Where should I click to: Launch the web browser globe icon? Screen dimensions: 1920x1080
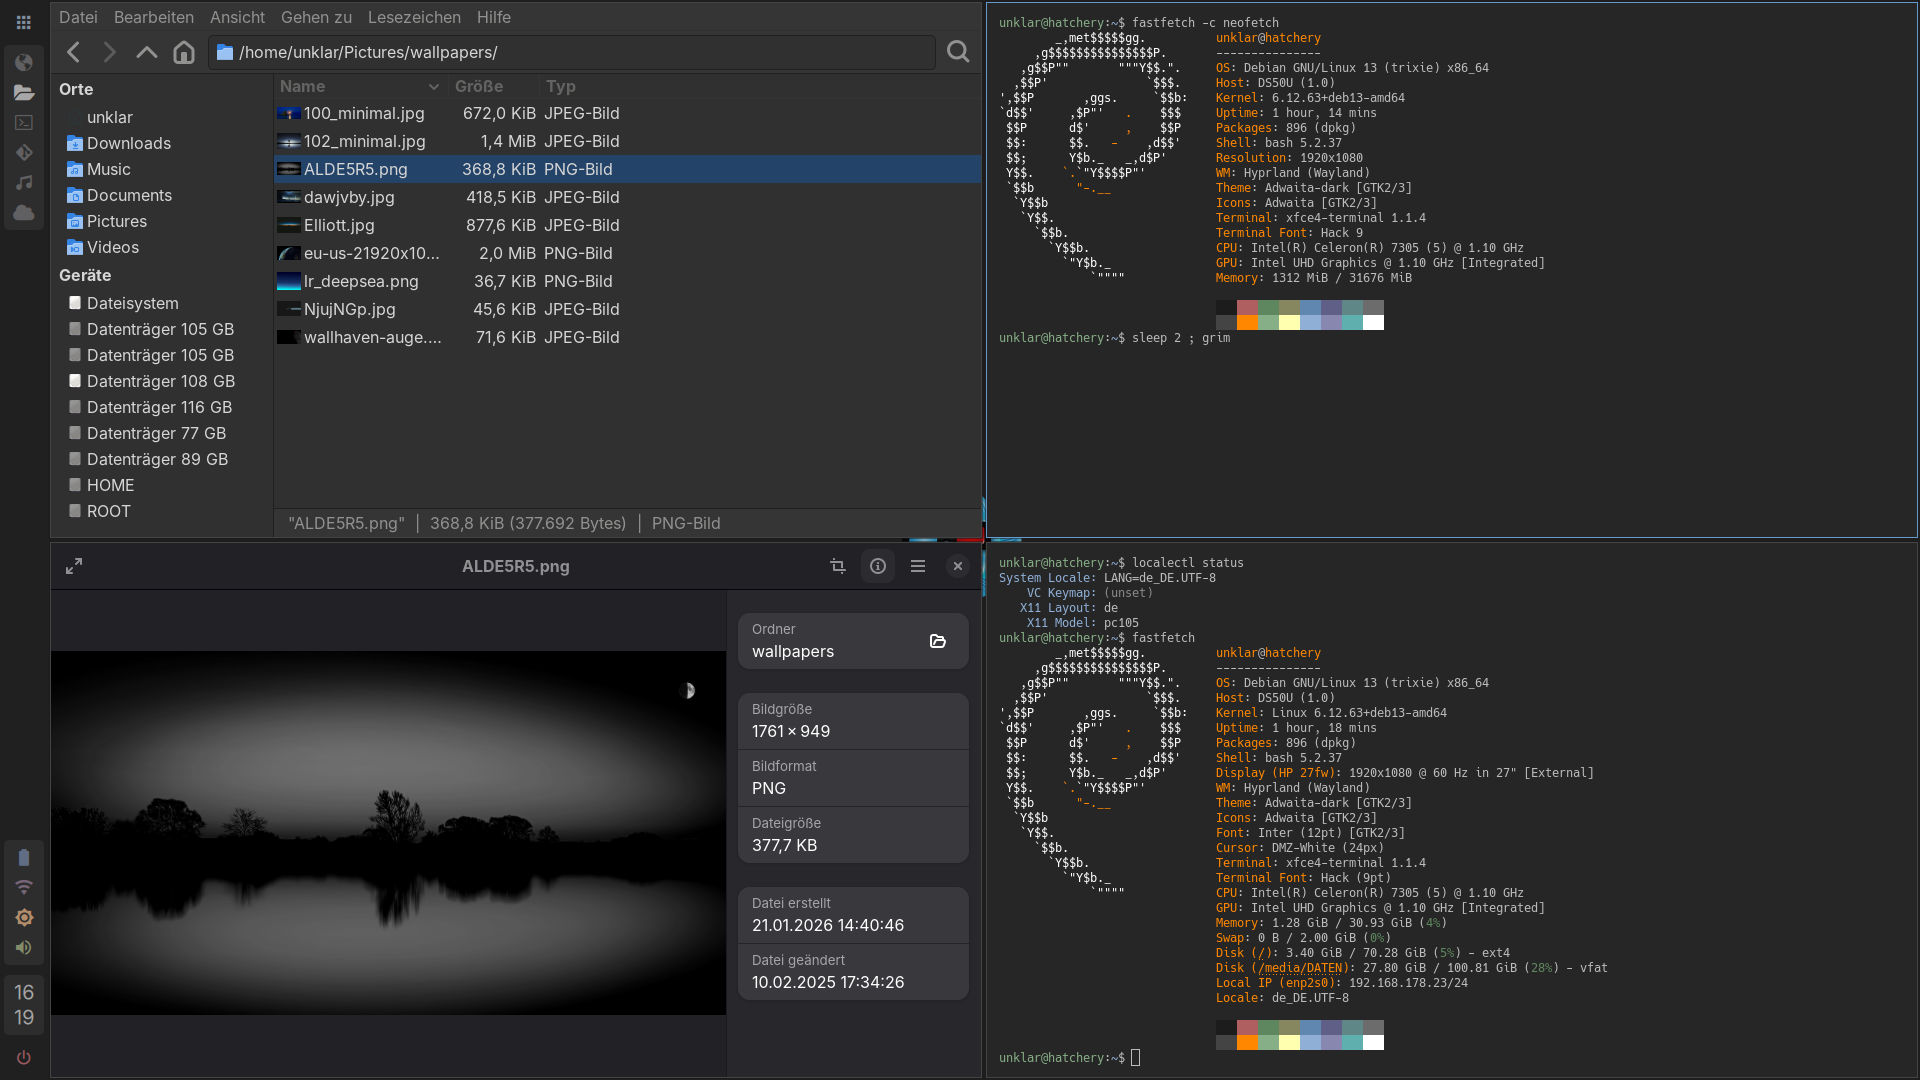[x=24, y=62]
